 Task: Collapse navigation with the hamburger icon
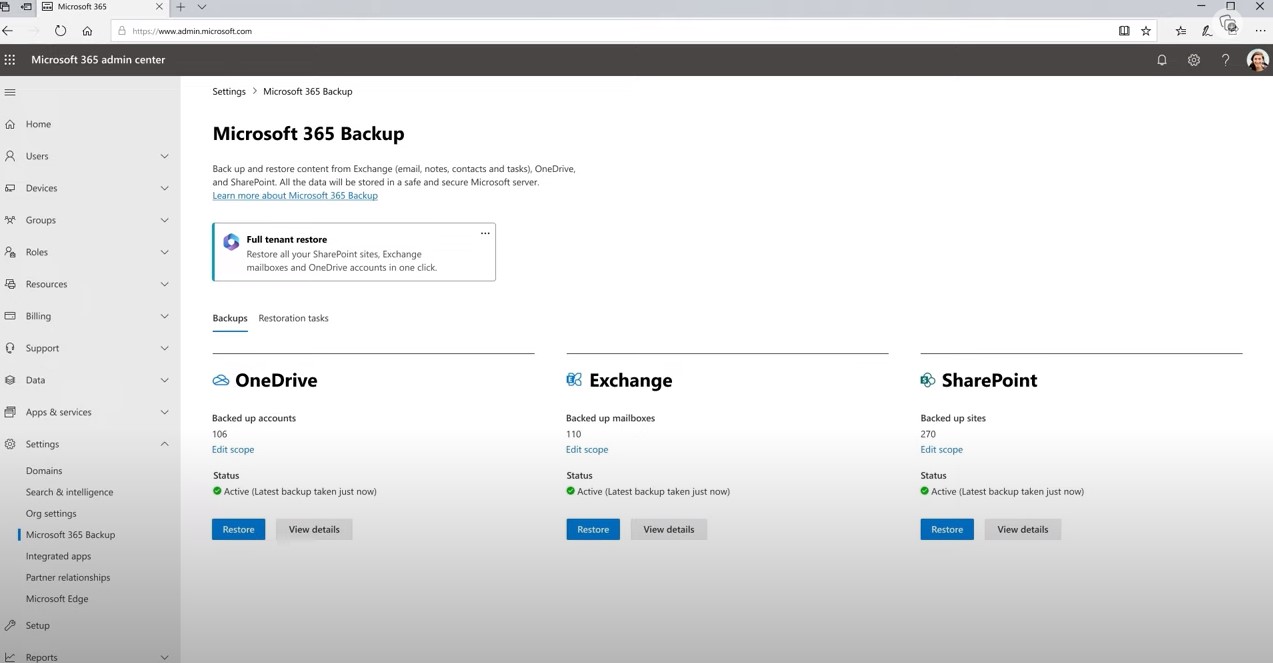tap(10, 92)
